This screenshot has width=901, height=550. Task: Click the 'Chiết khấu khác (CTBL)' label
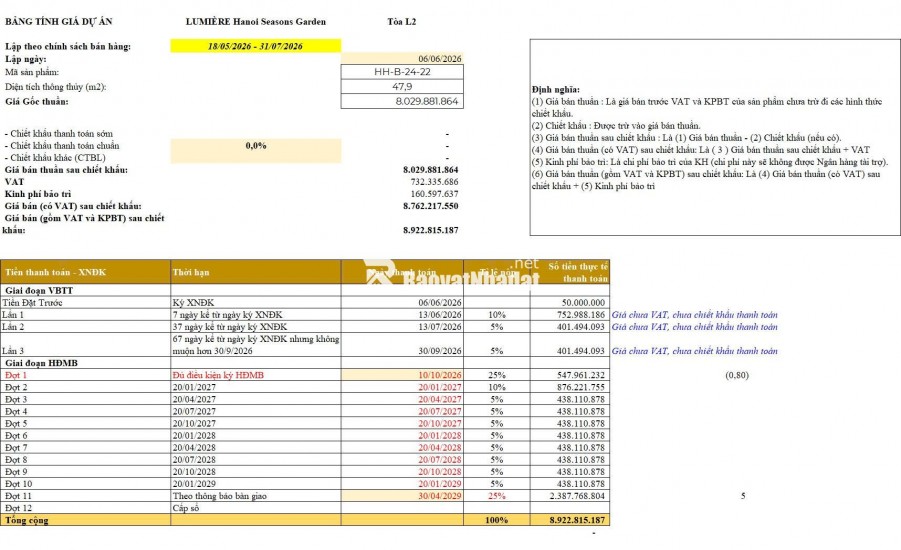[x=55, y=157]
